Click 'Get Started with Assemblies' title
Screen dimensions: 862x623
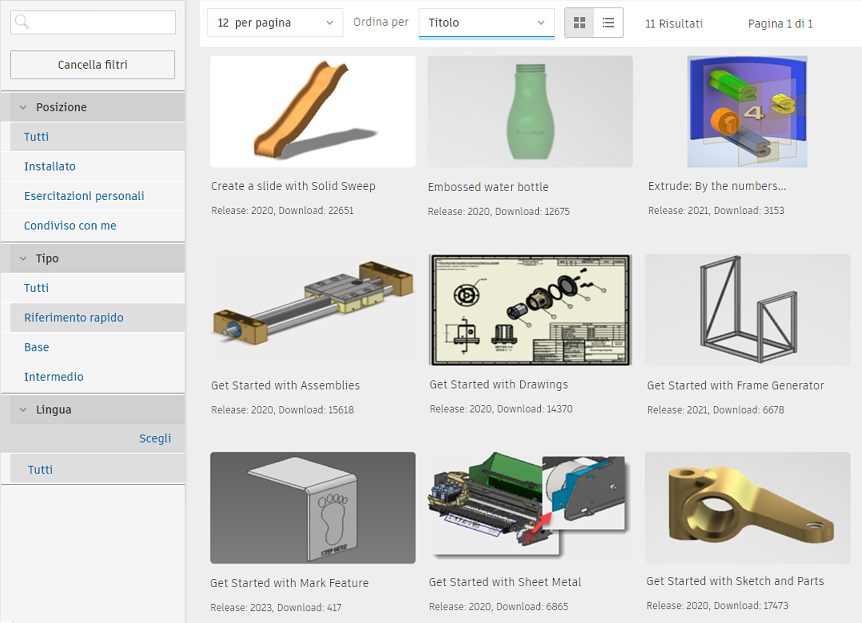285,385
